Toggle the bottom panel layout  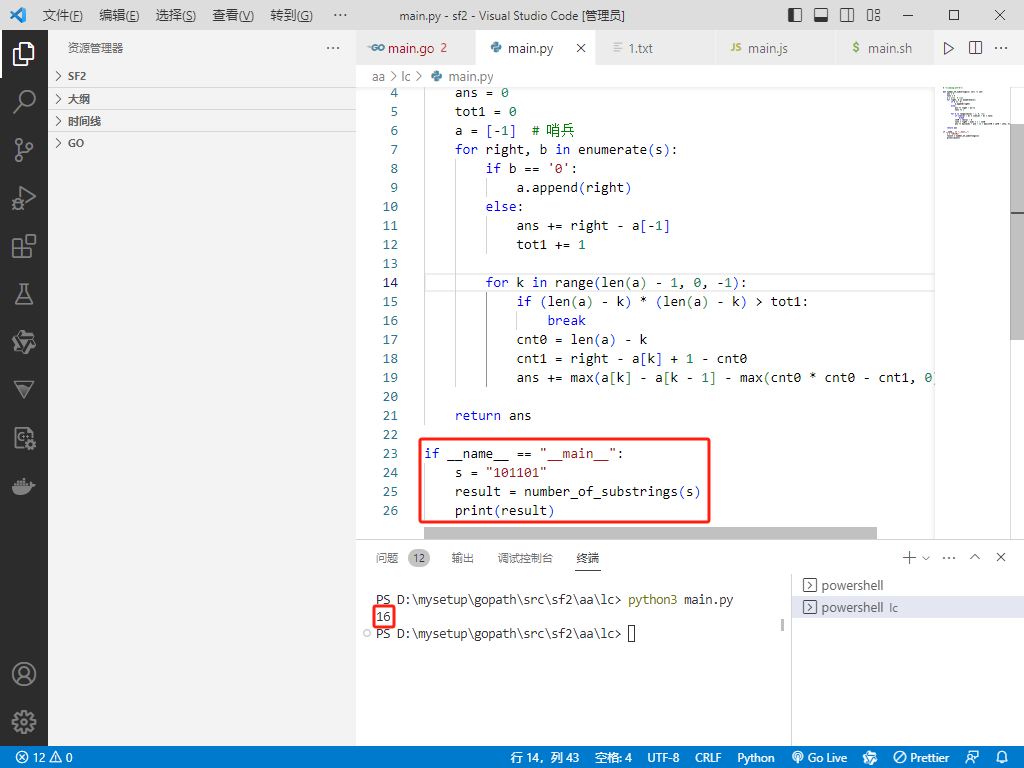click(821, 15)
